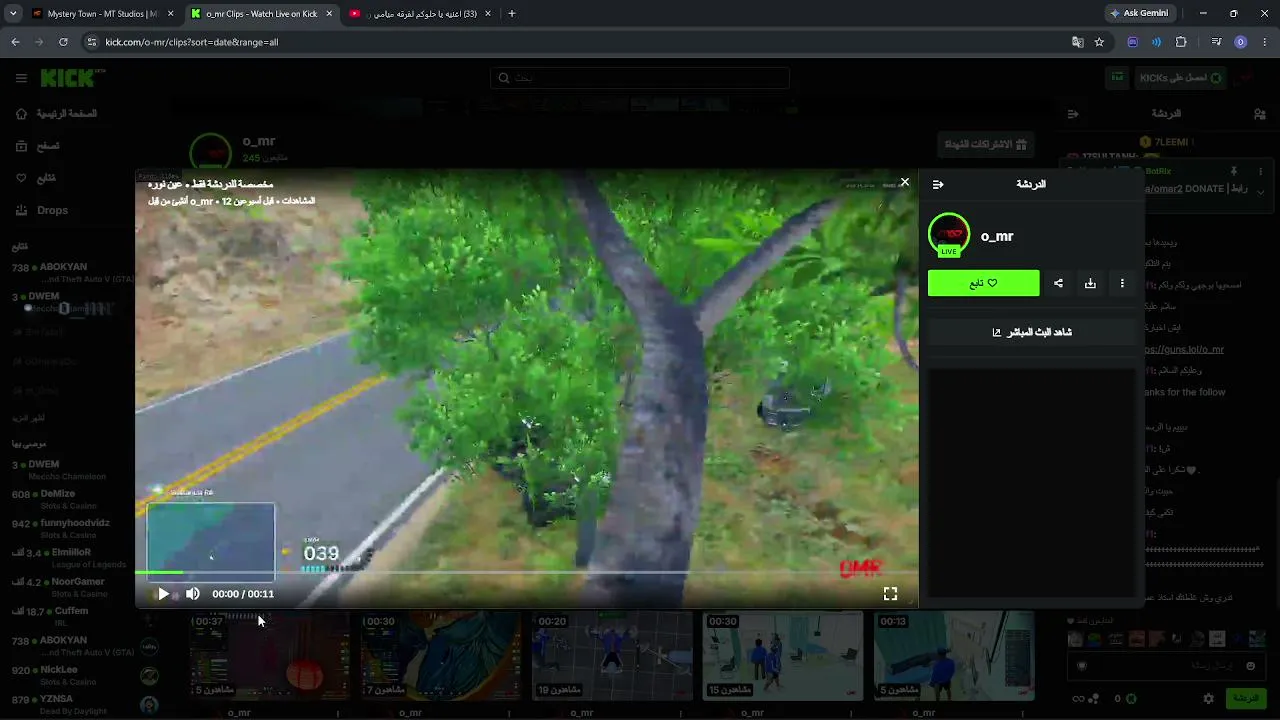This screenshot has height=720, width=1280.
Task: Share this clip
Action: pyautogui.click(x=1058, y=283)
